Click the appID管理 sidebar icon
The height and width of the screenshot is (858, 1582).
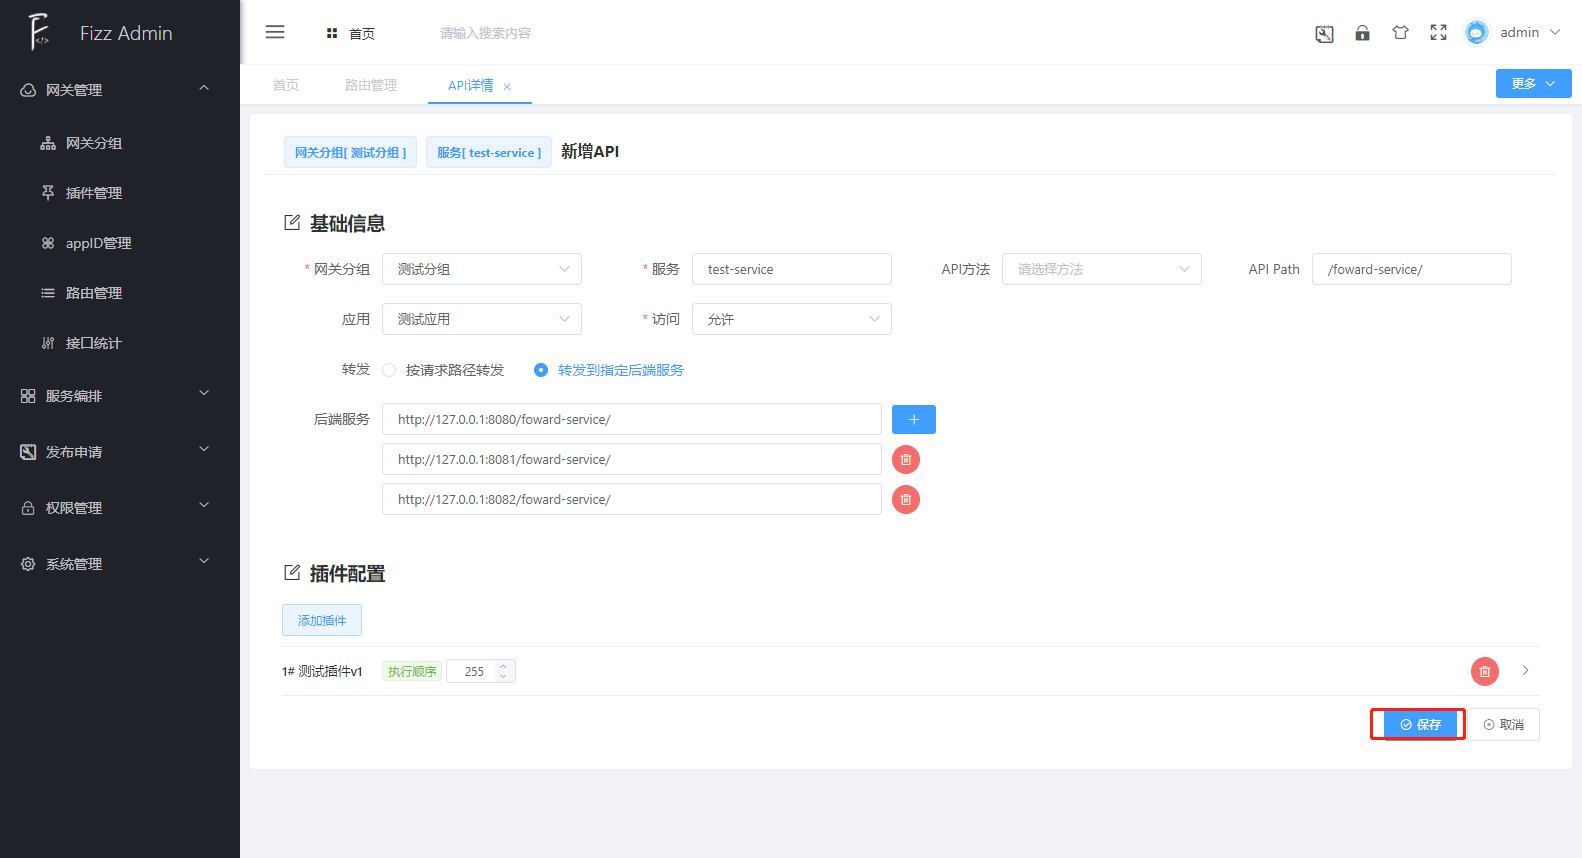[x=48, y=243]
